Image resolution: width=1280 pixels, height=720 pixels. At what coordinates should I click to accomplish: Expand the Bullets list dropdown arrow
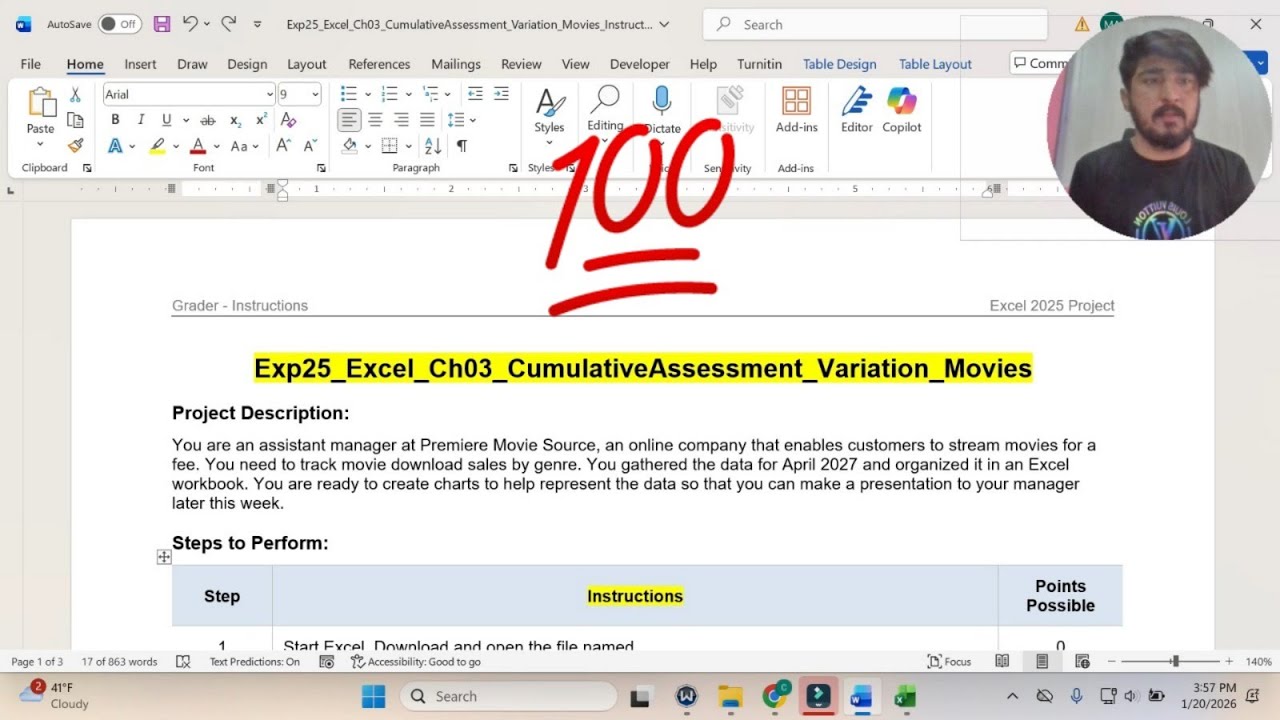(x=367, y=94)
